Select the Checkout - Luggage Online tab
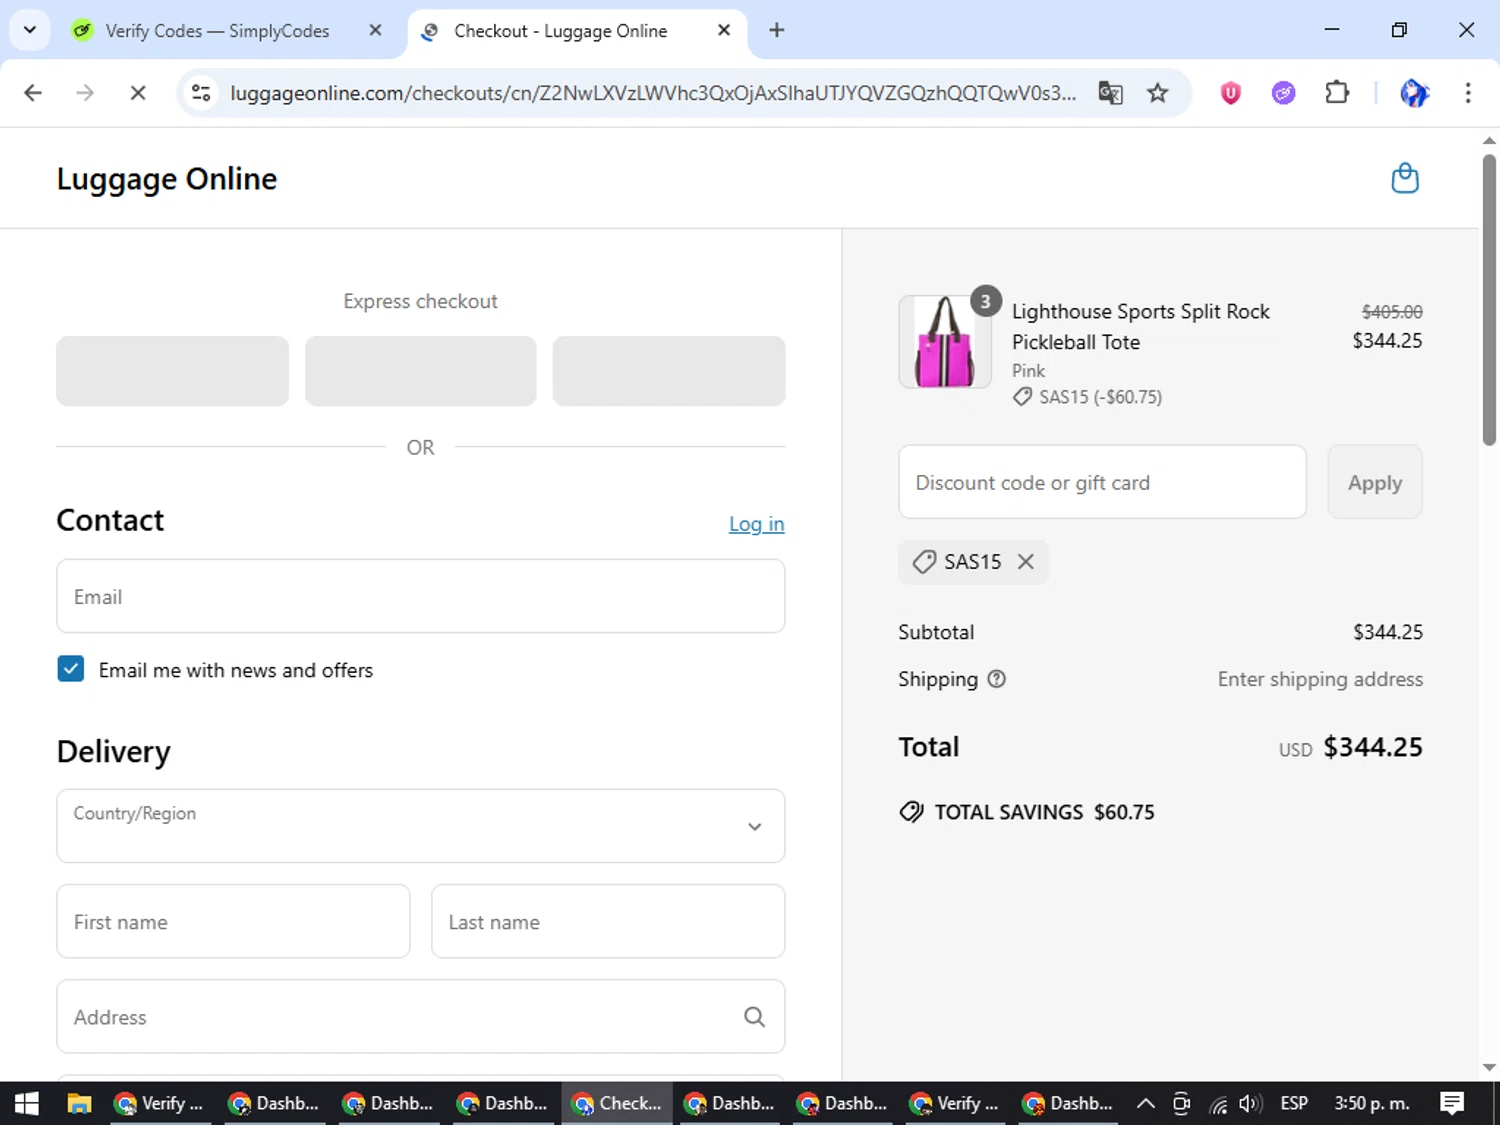The image size is (1500, 1125). click(560, 31)
